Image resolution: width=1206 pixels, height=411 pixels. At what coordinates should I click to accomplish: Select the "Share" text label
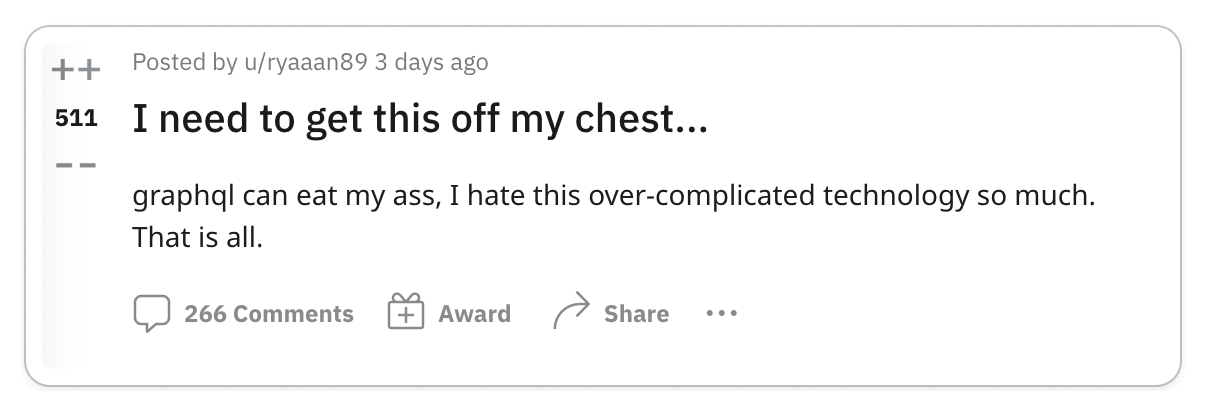636,314
